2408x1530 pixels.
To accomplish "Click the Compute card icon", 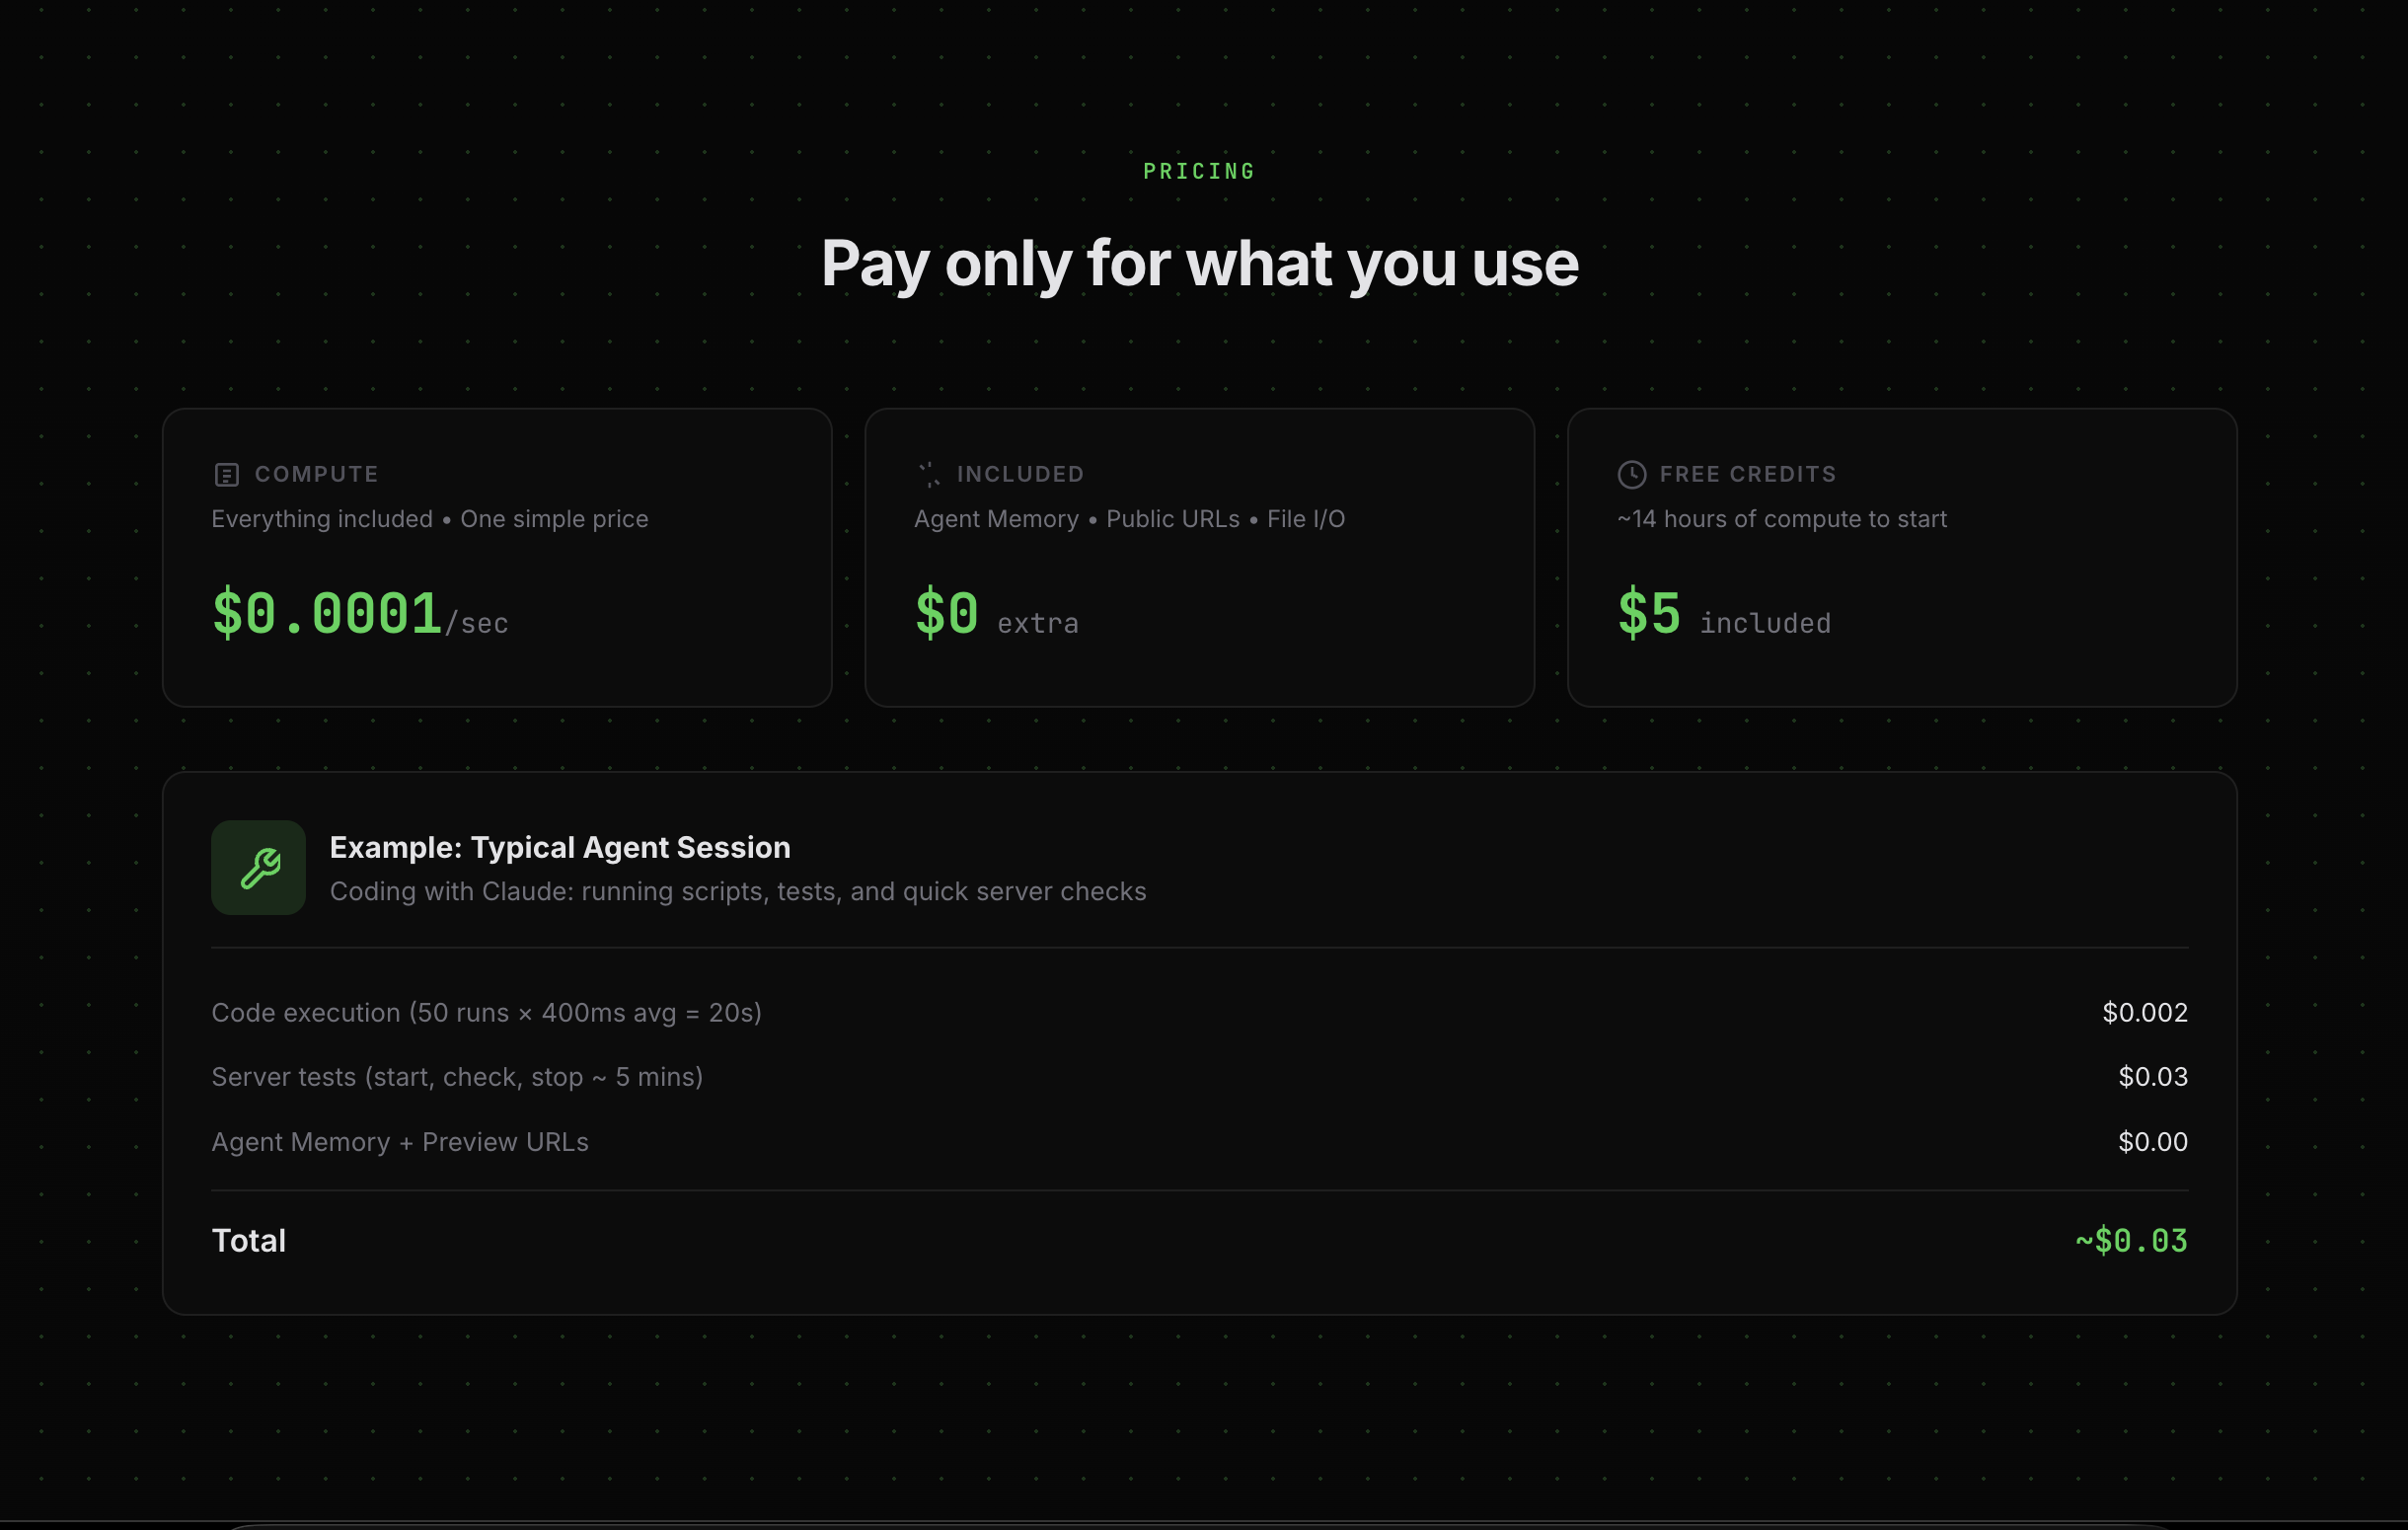I will pyautogui.click(x=227, y=475).
